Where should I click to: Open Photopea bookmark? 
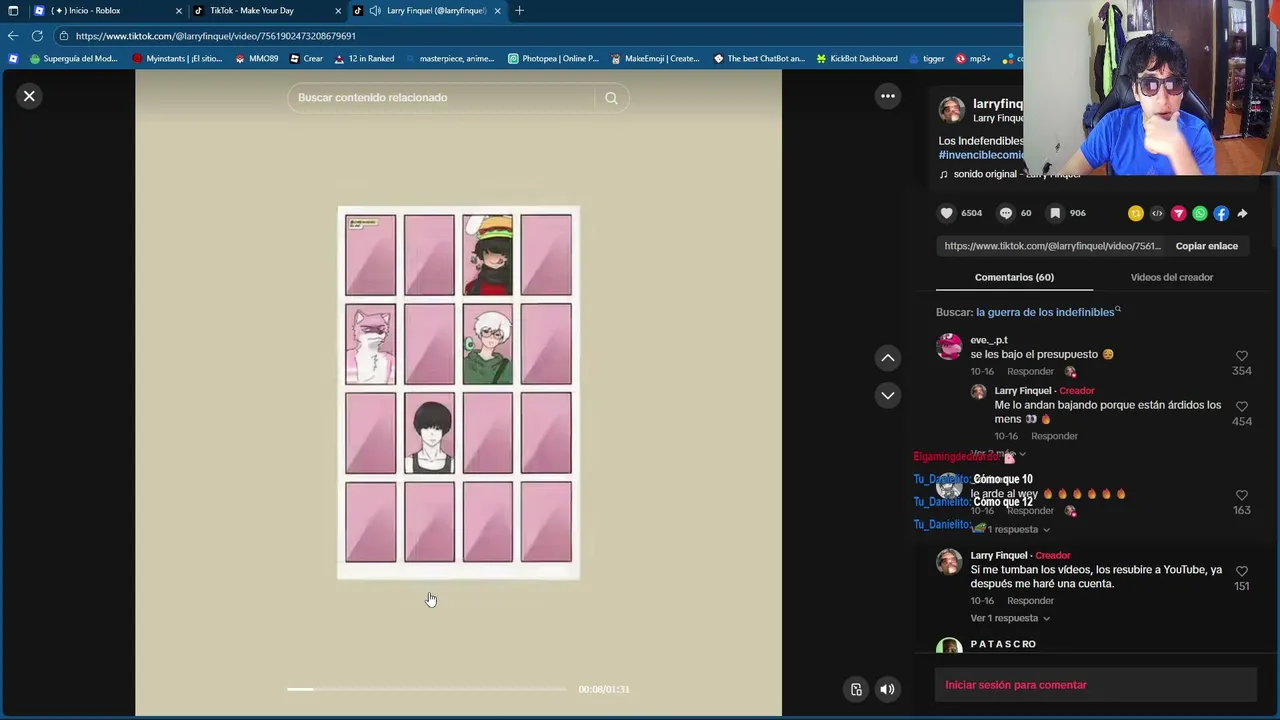[553, 59]
